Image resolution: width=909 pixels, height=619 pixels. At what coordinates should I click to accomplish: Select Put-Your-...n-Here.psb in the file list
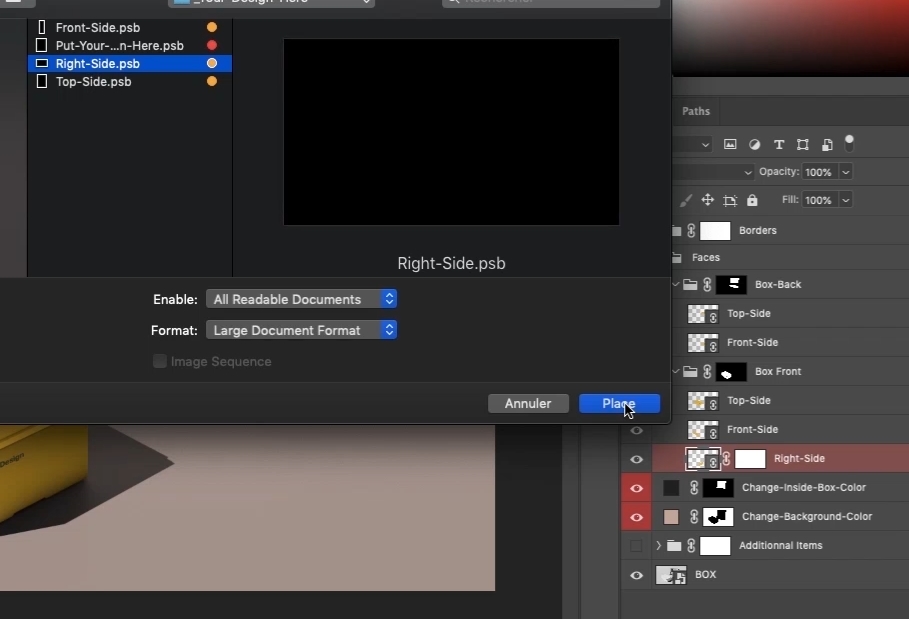point(130,45)
